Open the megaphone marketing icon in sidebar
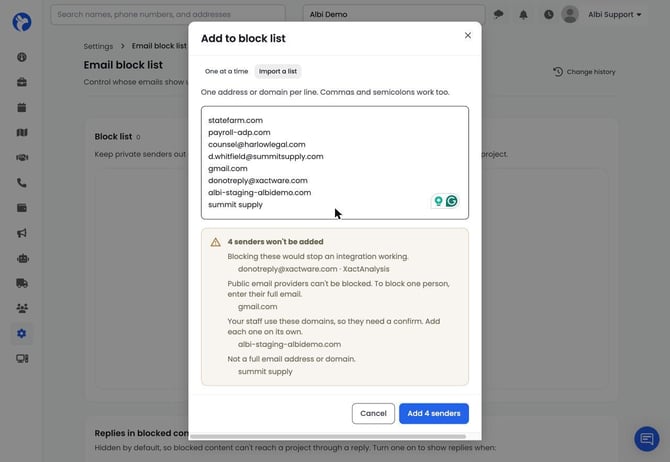Screen dimensions: 670x462 point(22,233)
